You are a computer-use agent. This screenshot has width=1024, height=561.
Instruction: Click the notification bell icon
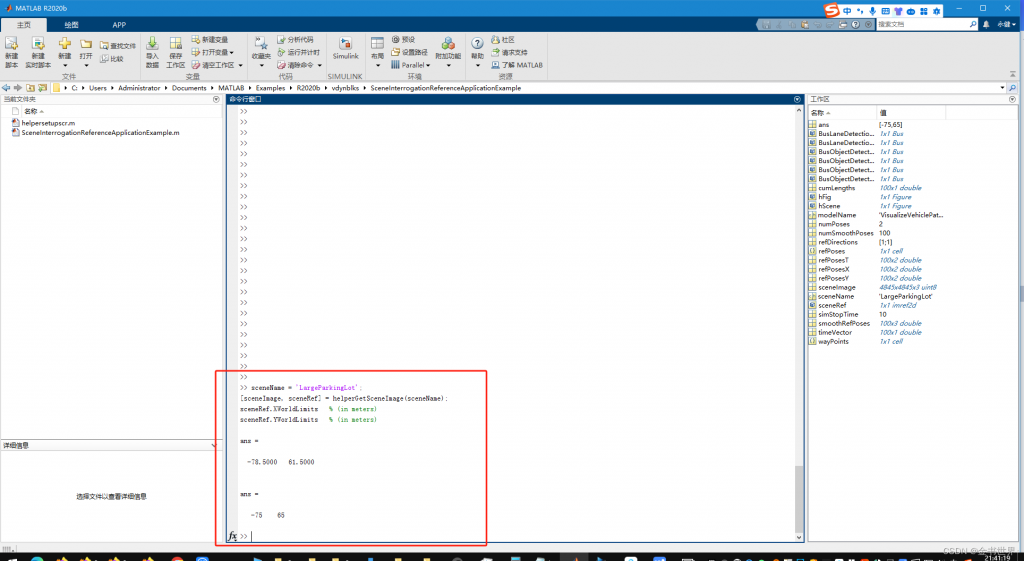click(x=985, y=24)
